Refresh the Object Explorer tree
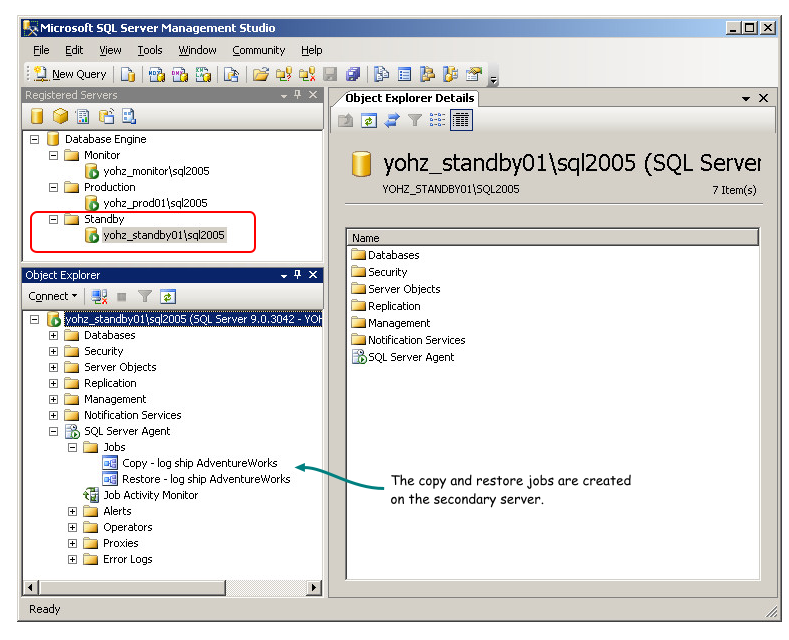This screenshot has width=789, height=640. point(168,297)
